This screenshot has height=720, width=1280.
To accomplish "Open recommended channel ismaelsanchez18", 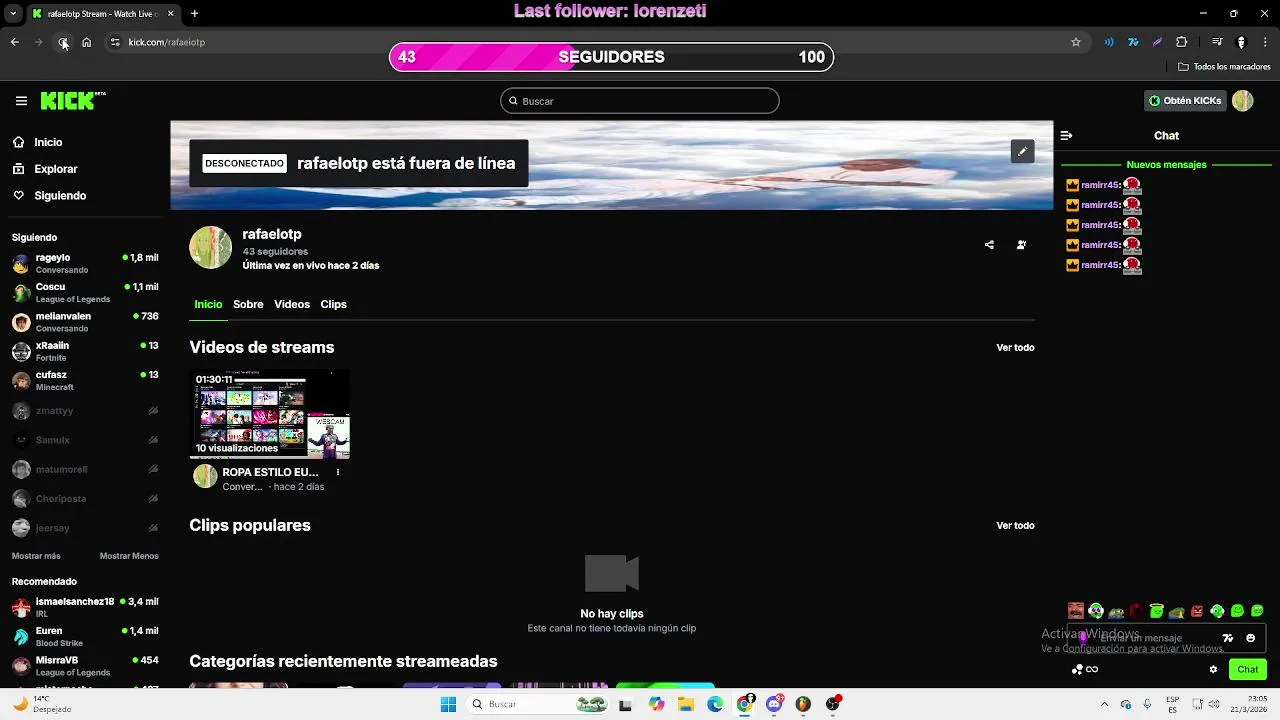I will pyautogui.click(x=85, y=607).
